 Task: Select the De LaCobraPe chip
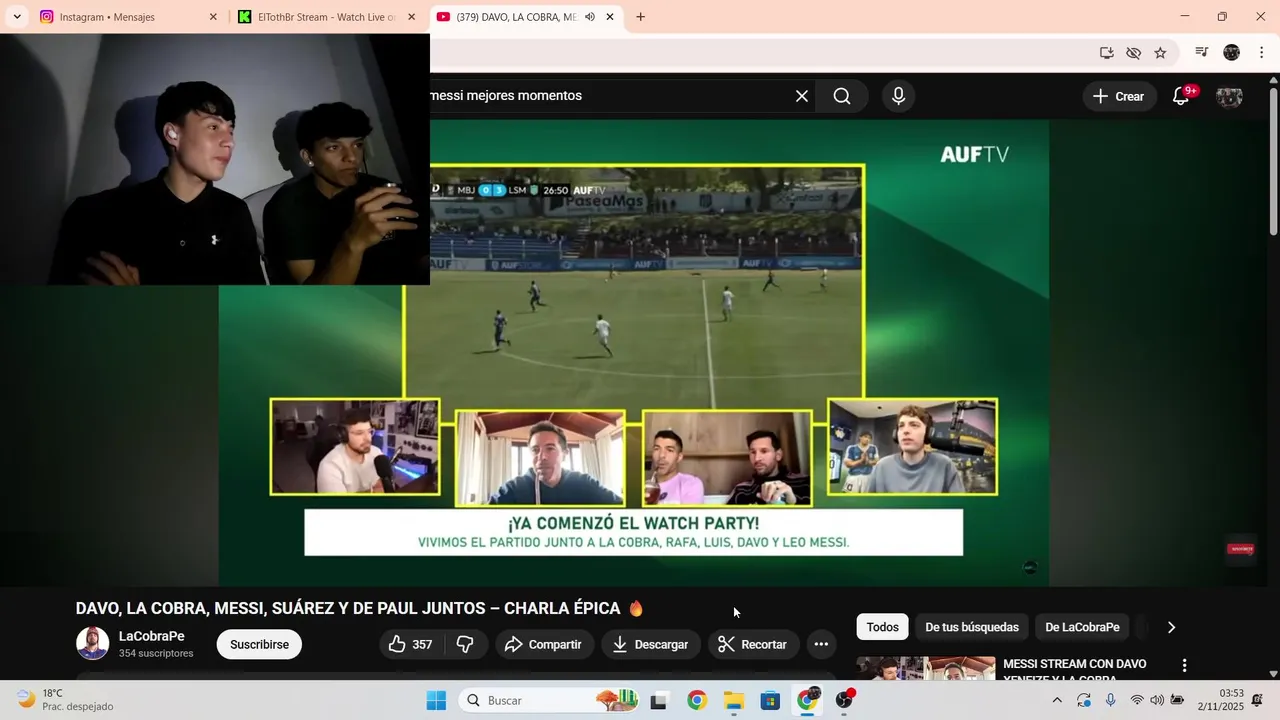[1082, 627]
